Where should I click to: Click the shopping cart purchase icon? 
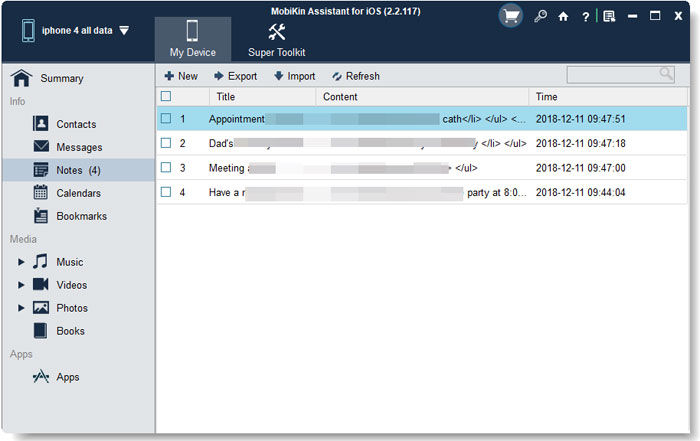click(511, 16)
